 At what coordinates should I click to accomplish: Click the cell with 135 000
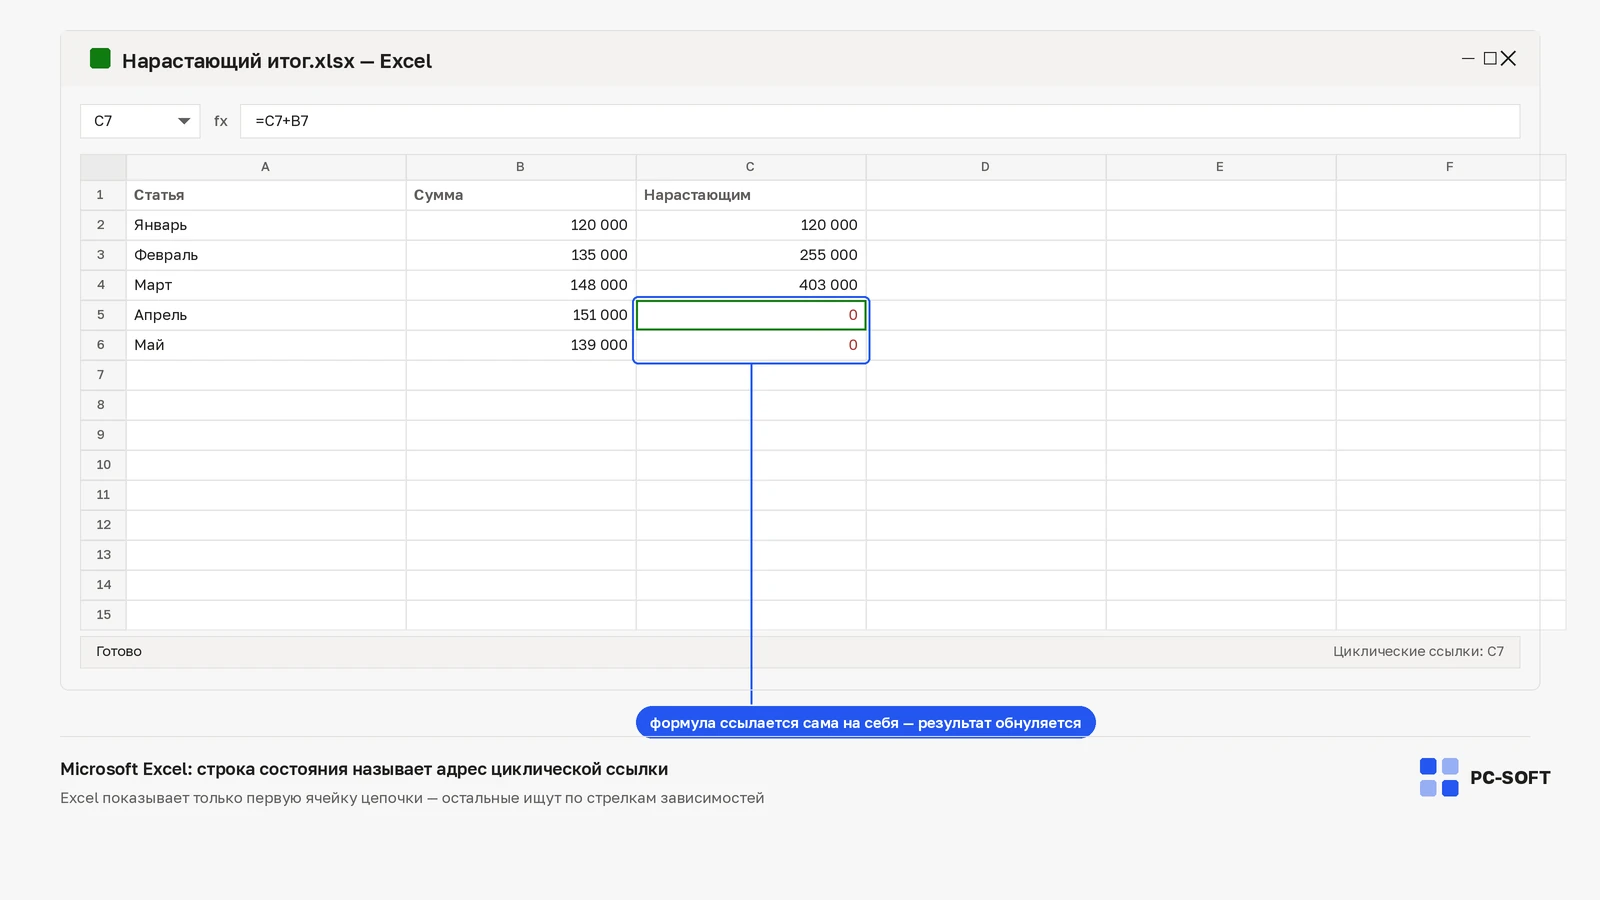(521, 255)
